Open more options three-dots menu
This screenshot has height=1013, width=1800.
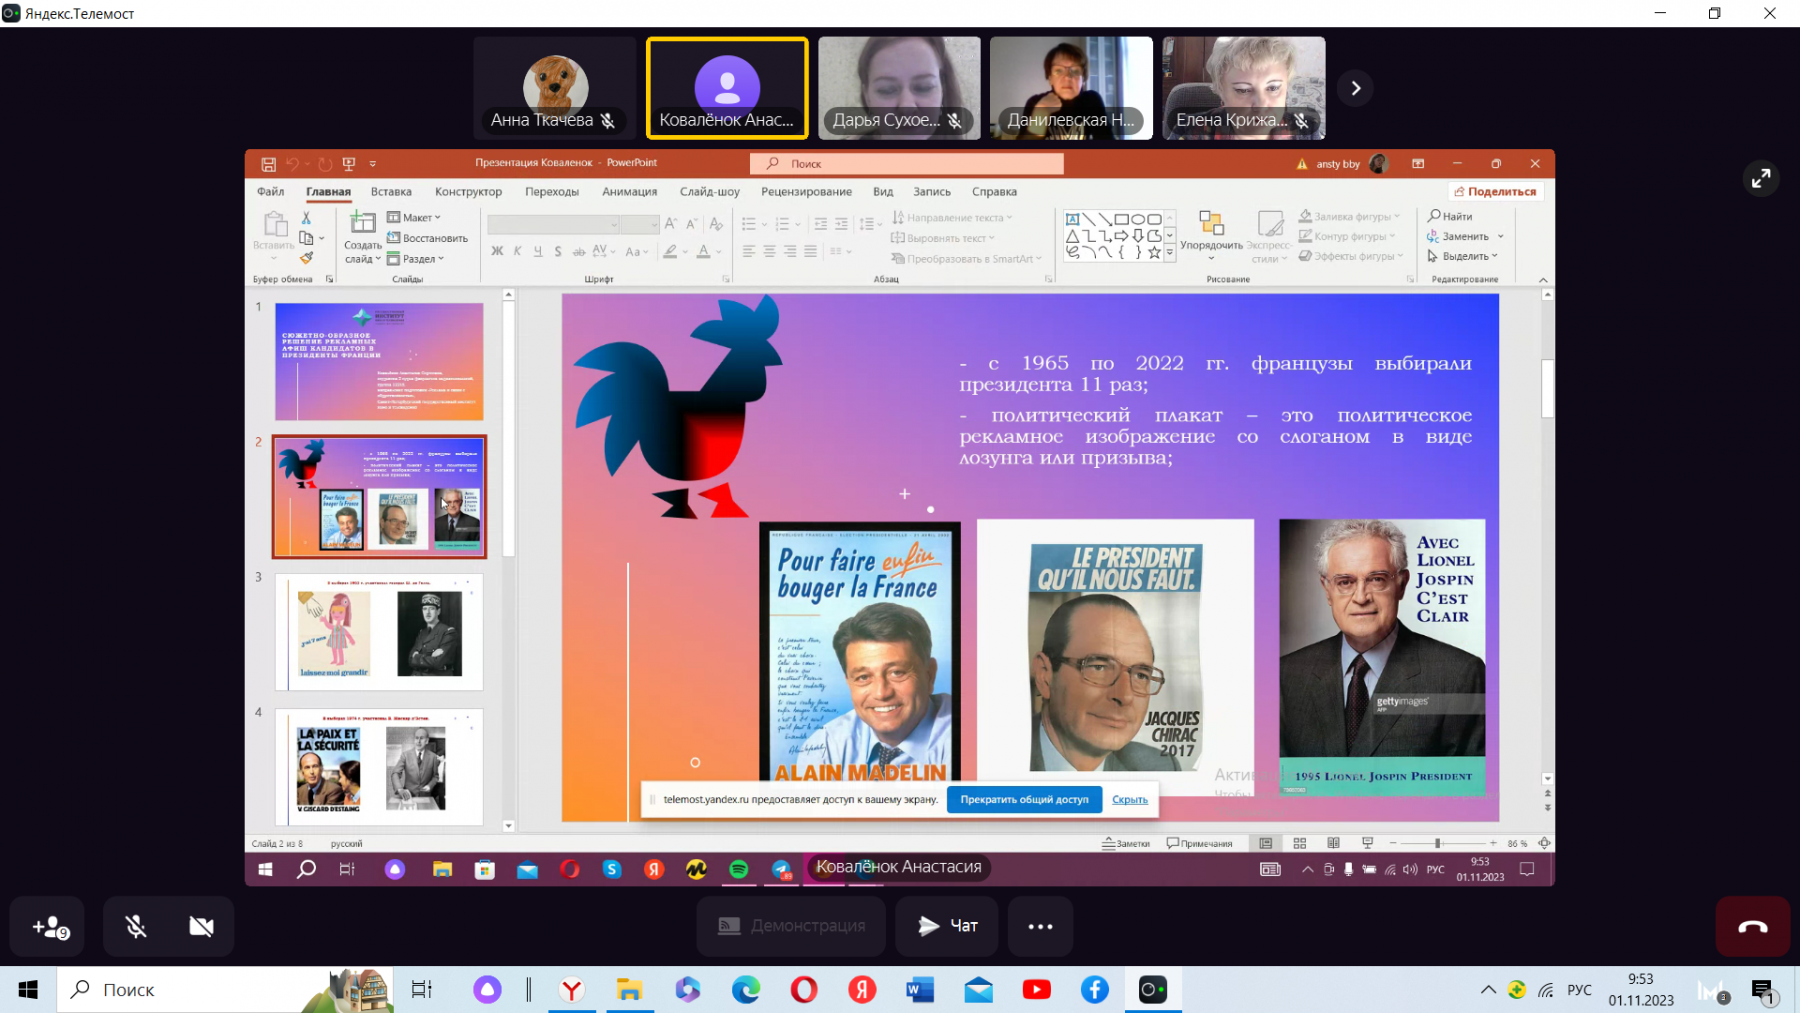pos(1040,926)
